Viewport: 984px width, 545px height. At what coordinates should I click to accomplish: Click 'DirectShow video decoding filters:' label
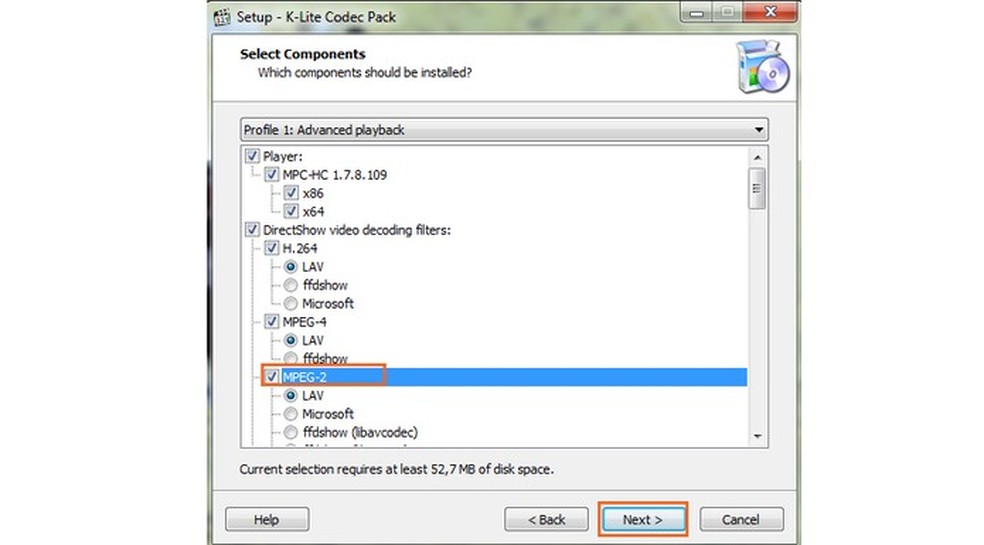click(x=356, y=230)
